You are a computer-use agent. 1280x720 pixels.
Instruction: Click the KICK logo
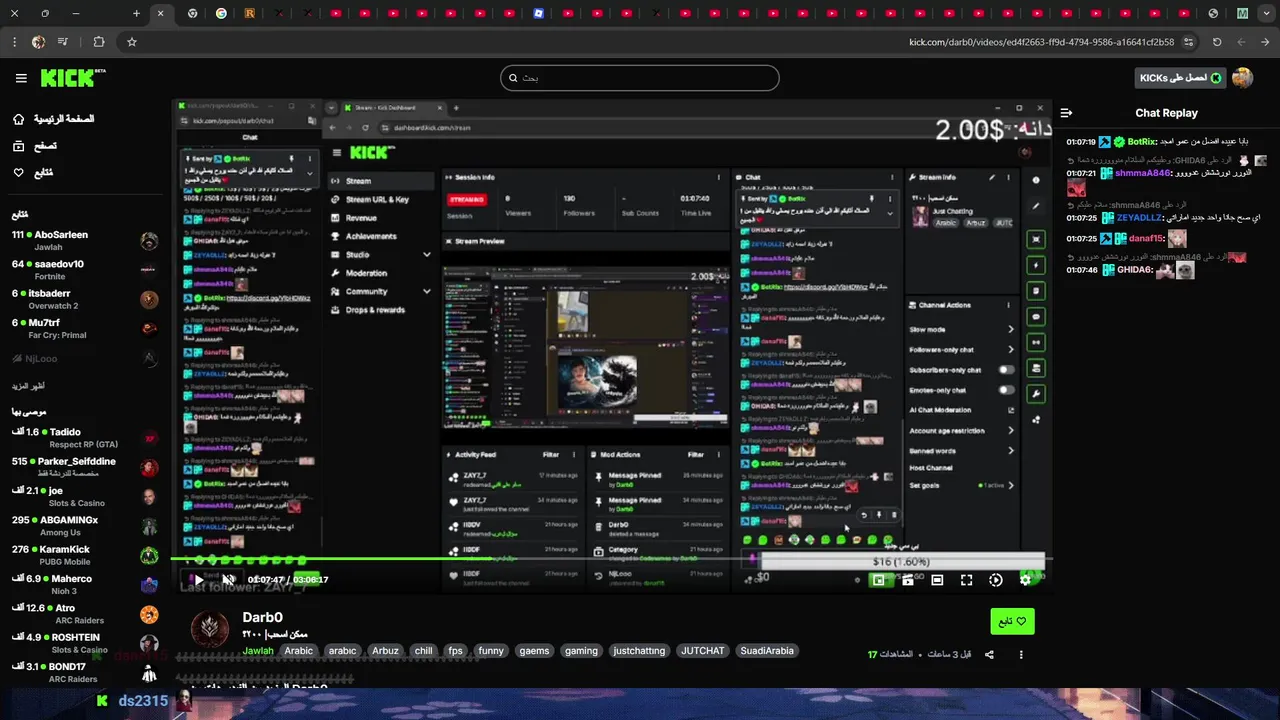pyautogui.click(x=73, y=78)
